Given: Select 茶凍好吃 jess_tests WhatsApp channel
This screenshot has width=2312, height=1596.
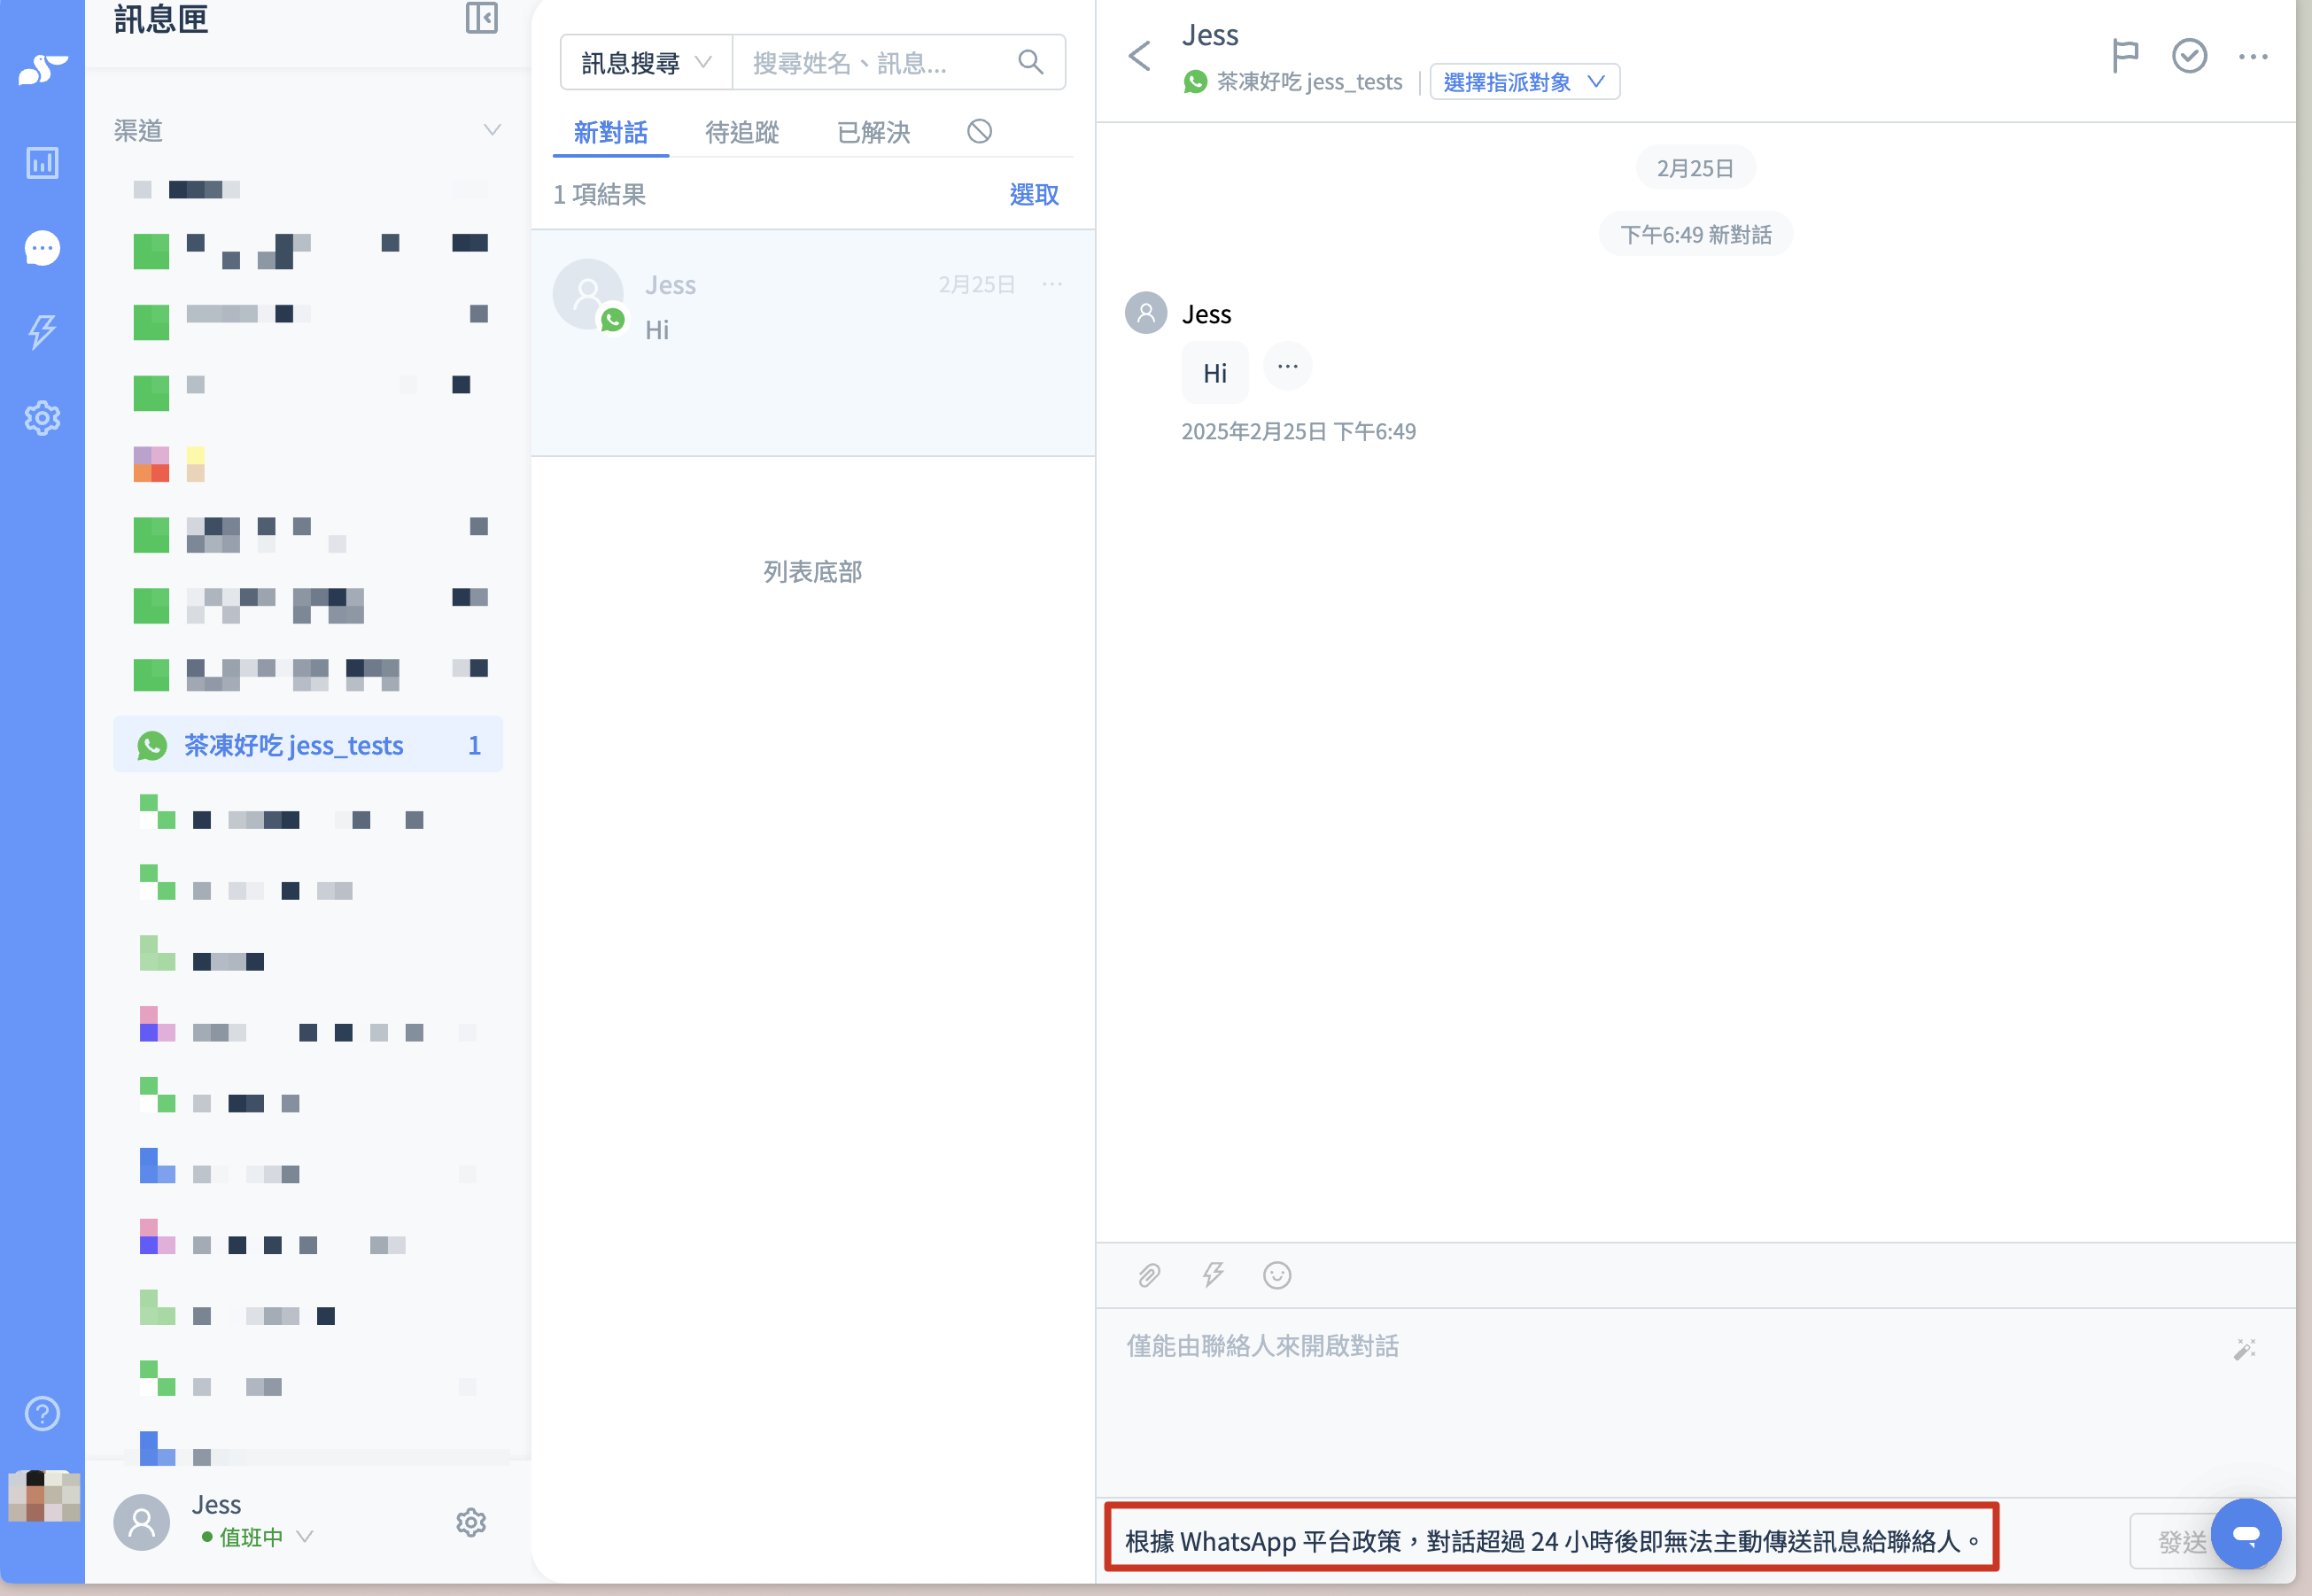Looking at the screenshot, I should pyautogui.click(x=294, y=745).
